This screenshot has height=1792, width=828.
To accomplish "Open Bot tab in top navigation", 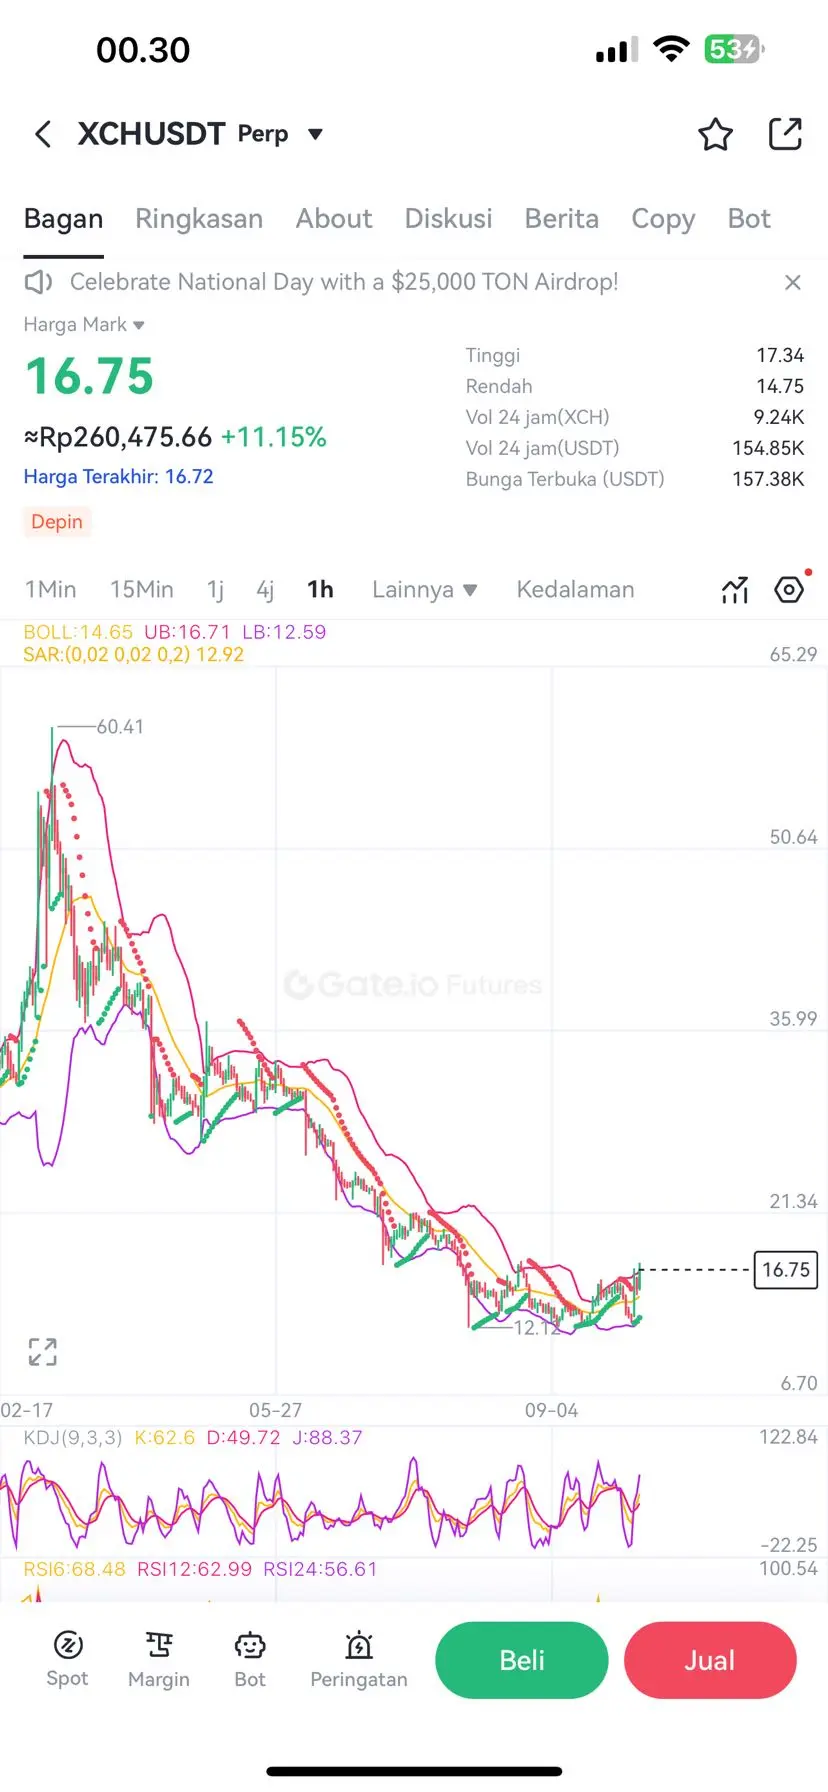I will 749,219.
